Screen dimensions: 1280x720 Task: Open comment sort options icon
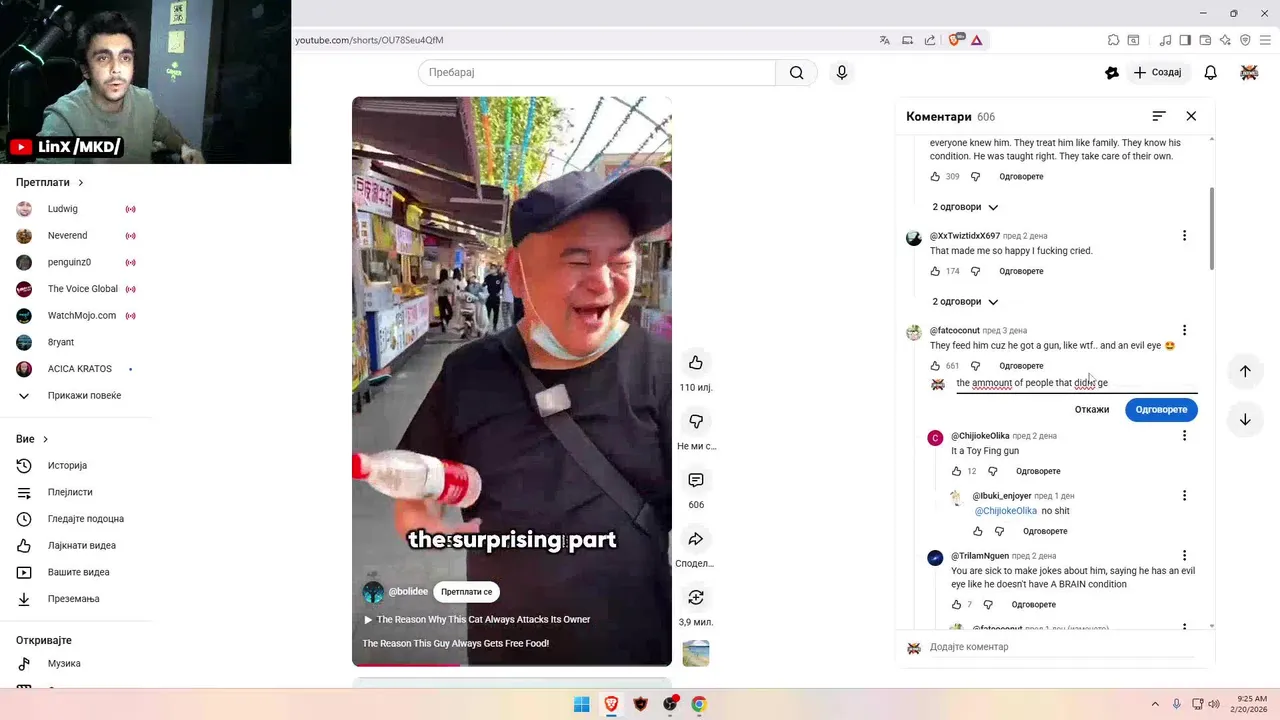[1159, 116]
